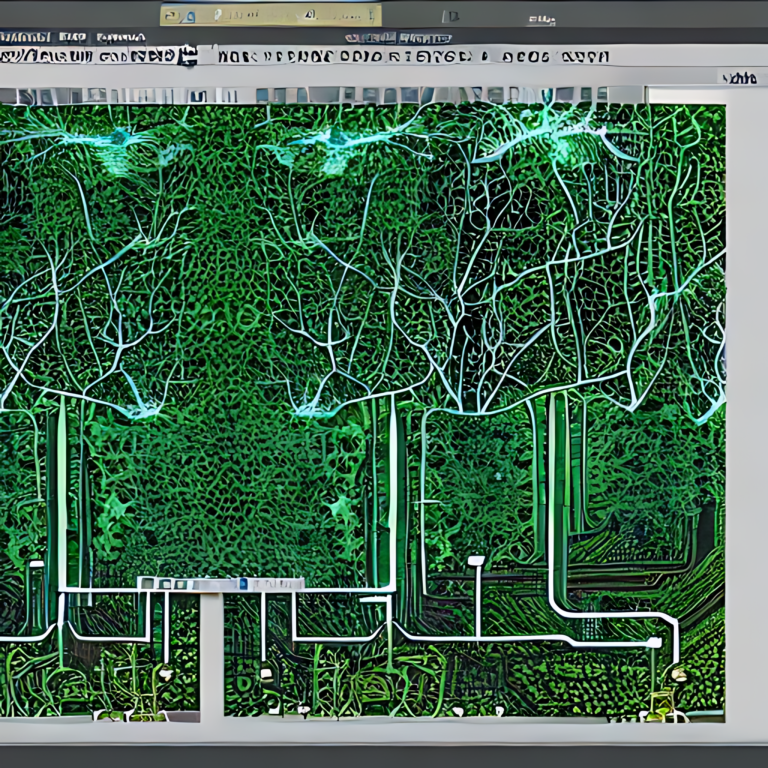Screen dimensions: 768x768
Task: Click the first icon in the yellow title strip
Action: [176, 15]
